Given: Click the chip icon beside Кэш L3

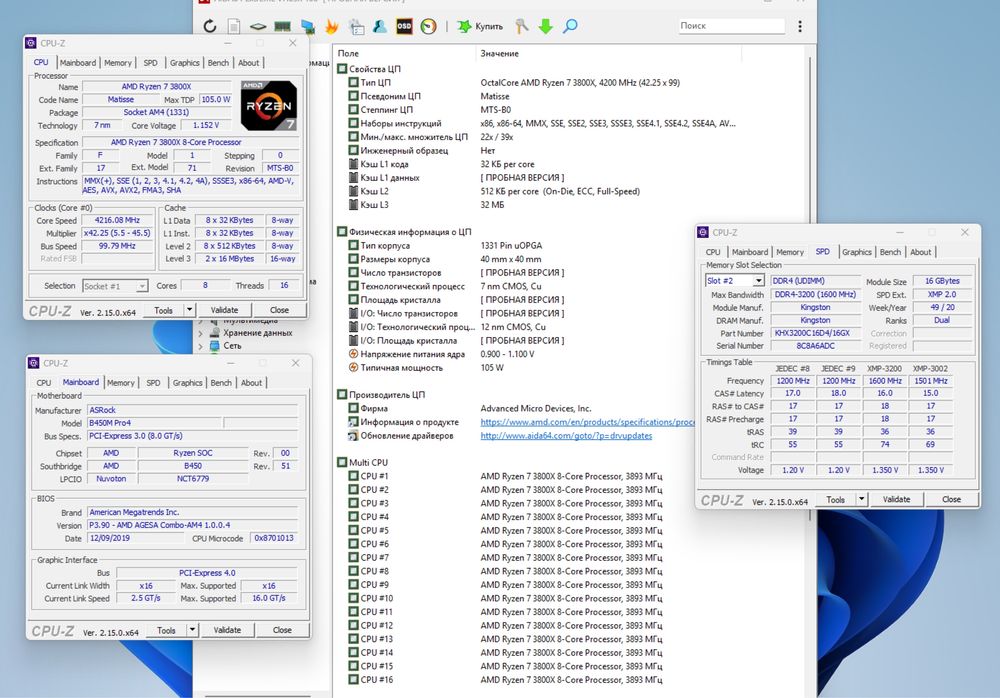Looking at the screenshot, I should point(353,205).
